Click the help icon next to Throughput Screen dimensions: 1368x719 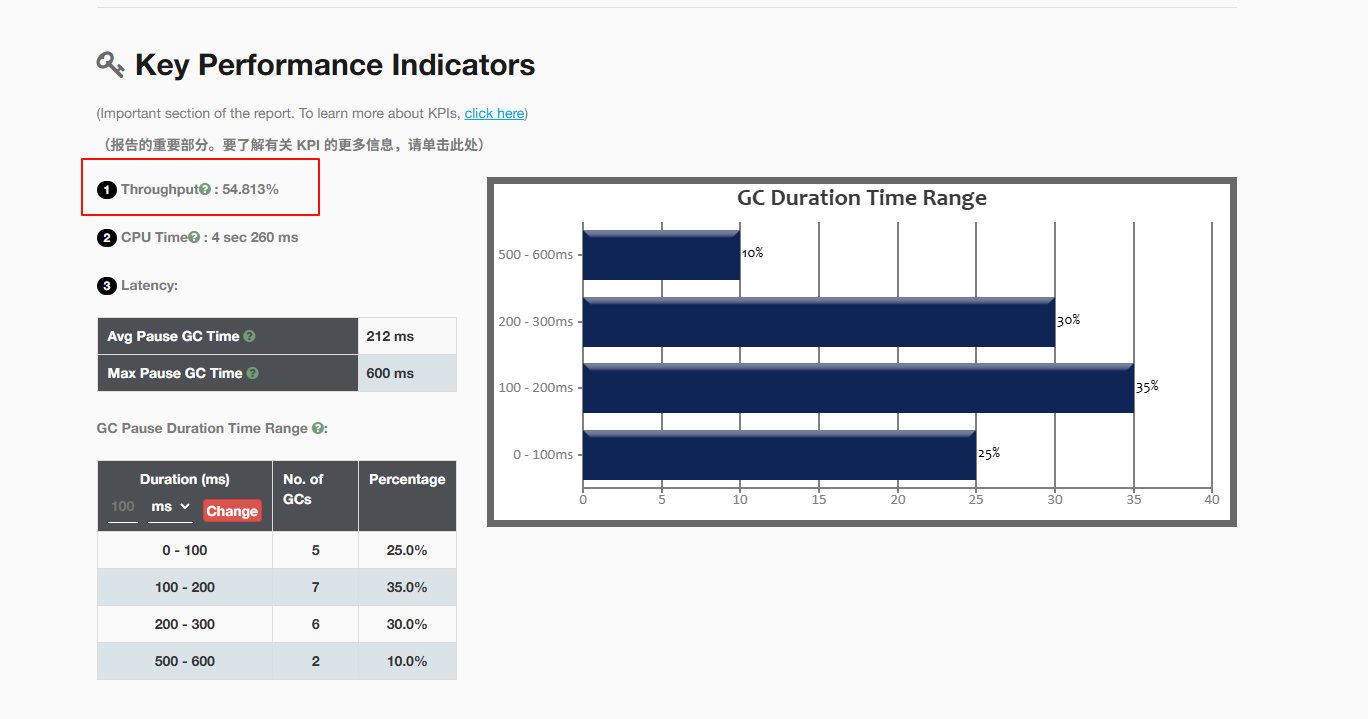click(205, 189)
